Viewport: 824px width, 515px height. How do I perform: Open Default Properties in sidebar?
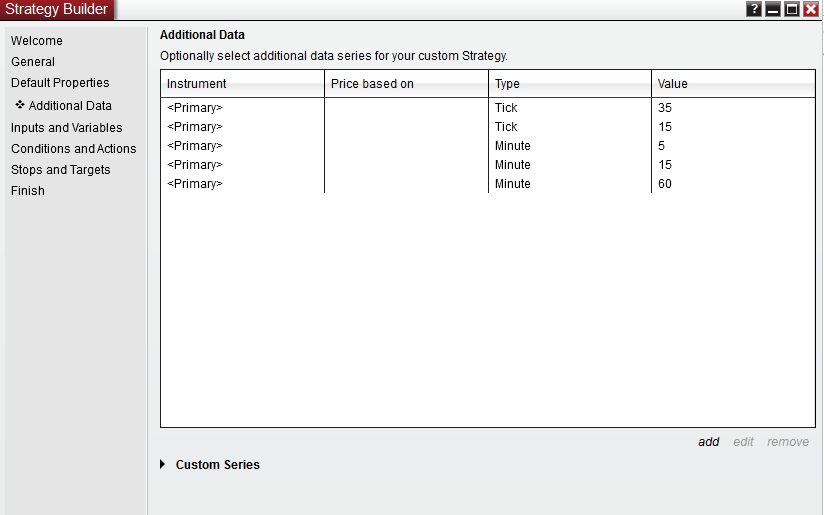click(x=60, y=83)
